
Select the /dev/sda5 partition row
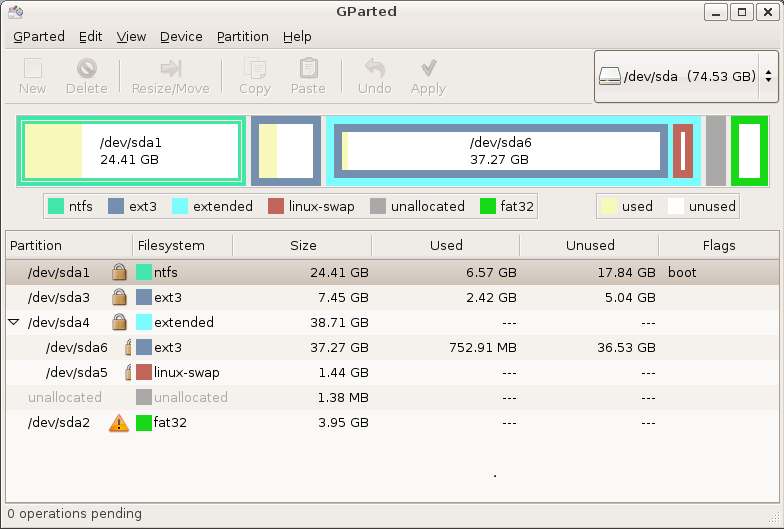point(392,372)
